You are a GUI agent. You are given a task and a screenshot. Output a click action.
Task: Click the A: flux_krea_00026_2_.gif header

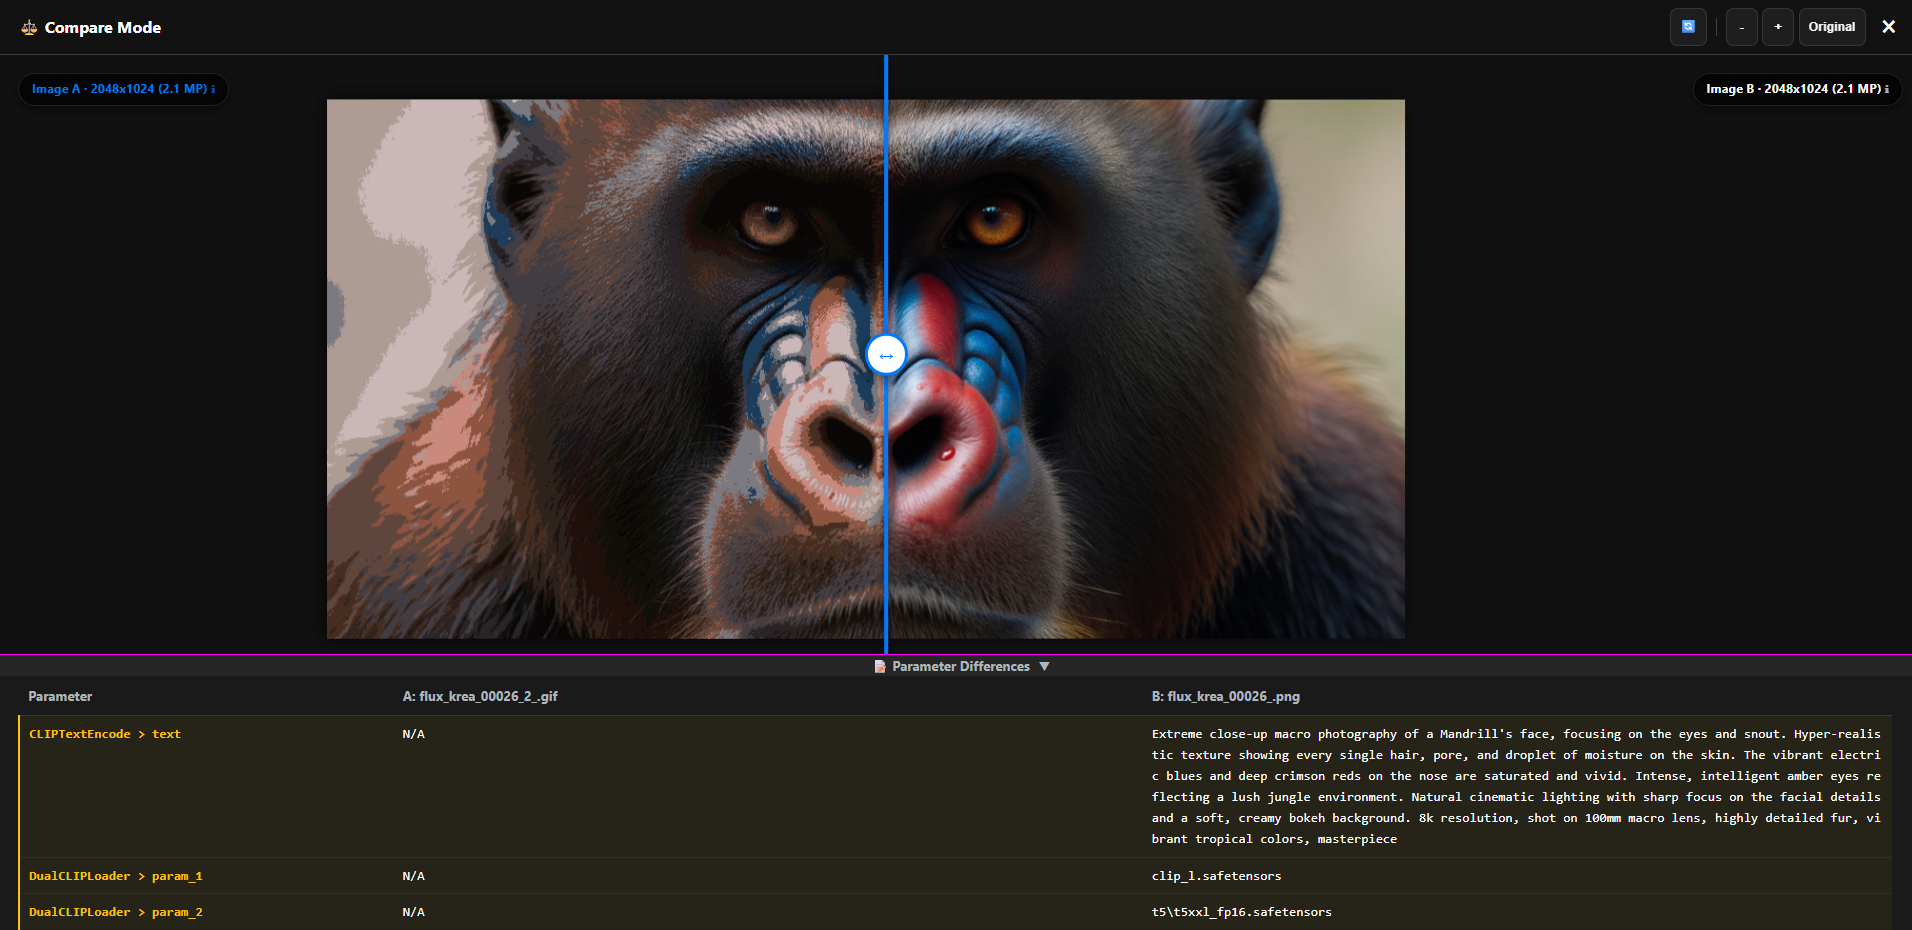tap(479, 696)
